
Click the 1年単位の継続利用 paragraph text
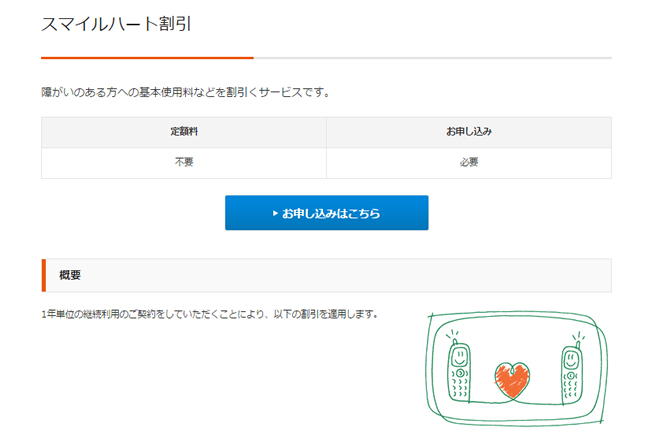pos(210,314)
